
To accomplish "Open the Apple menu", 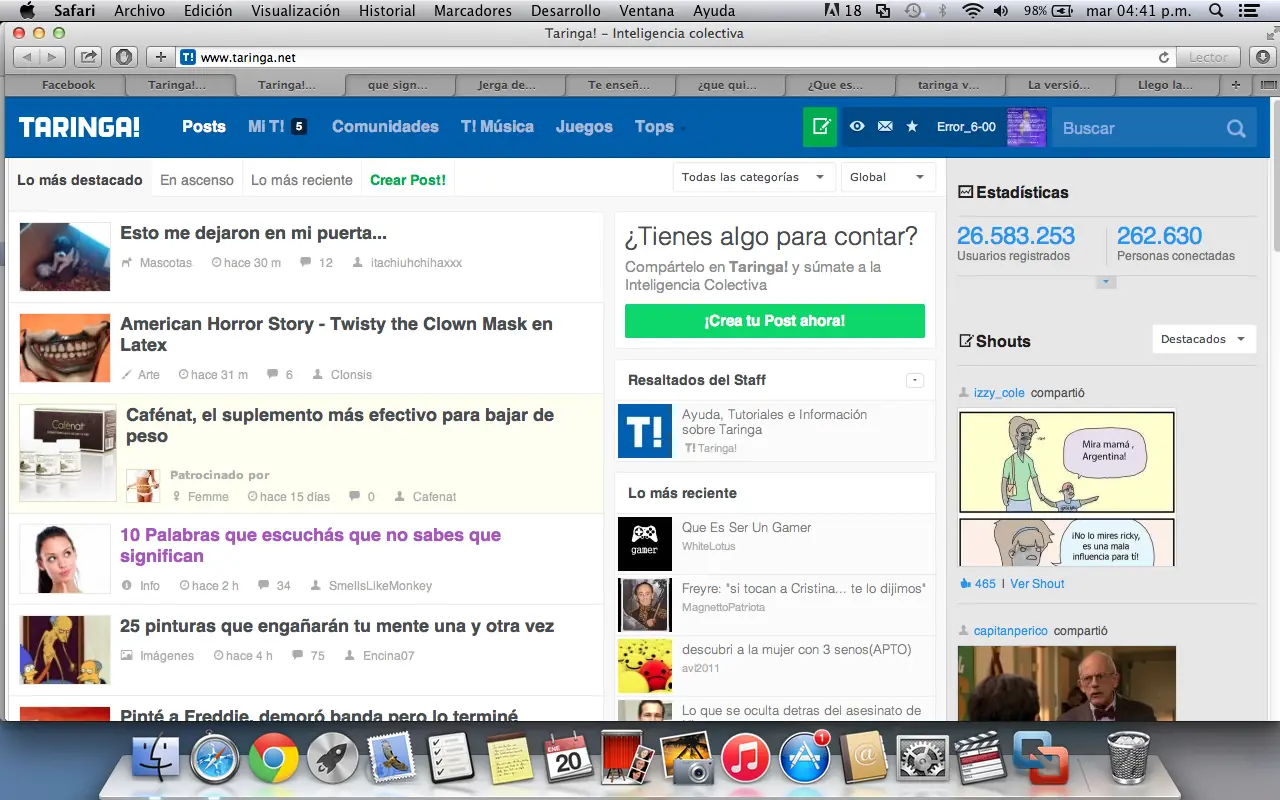I will point(27,11).
